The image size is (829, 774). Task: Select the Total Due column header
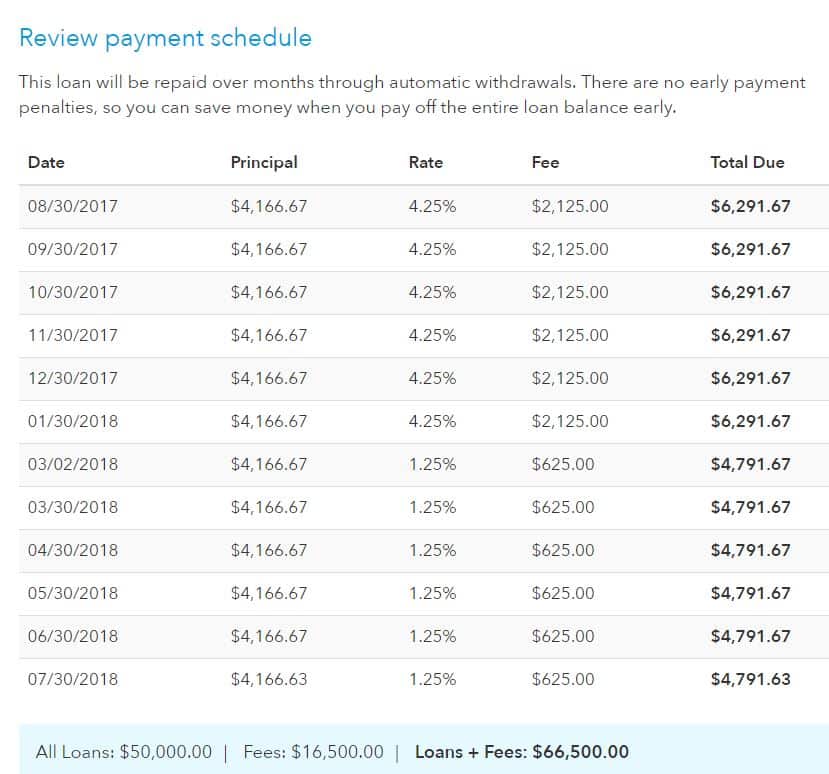[747, 162]
